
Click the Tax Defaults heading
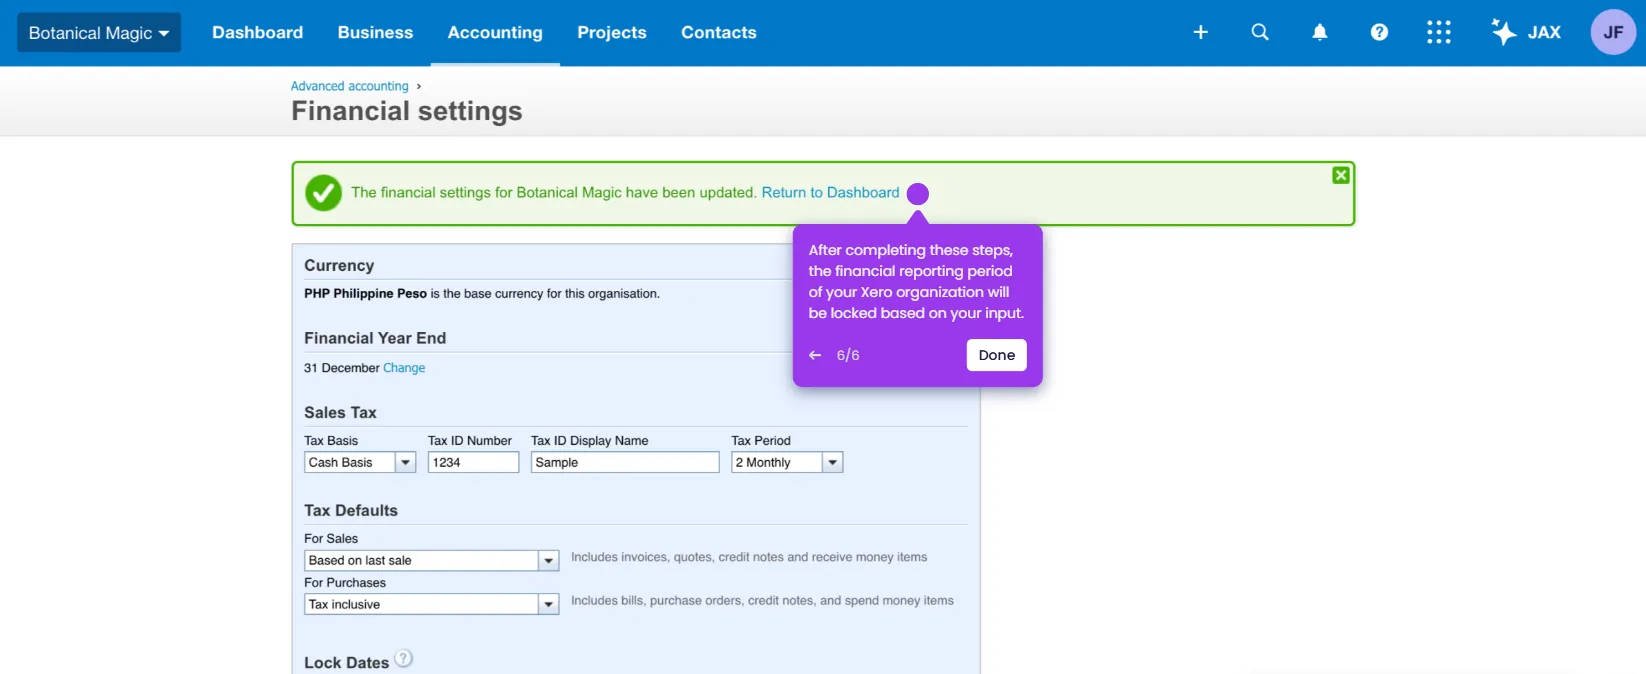point(351,510)
